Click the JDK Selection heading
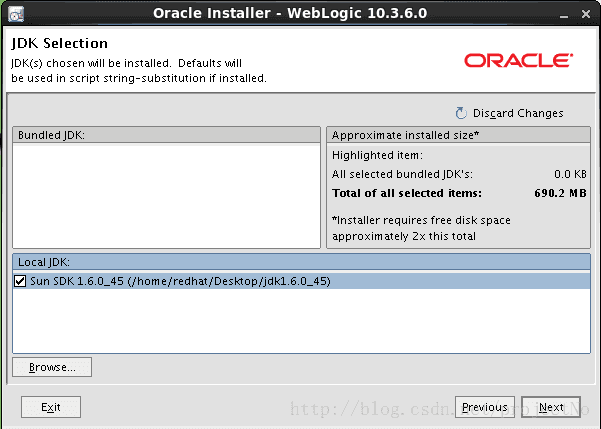This screenshot has width=601, height=429. click(x=59, y=43)
